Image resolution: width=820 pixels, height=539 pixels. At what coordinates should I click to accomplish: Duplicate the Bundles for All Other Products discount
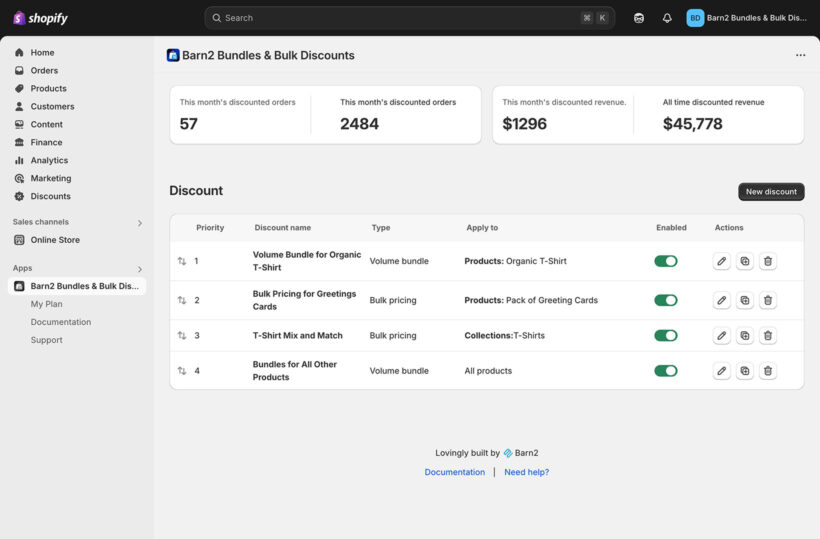click(745, 371)
